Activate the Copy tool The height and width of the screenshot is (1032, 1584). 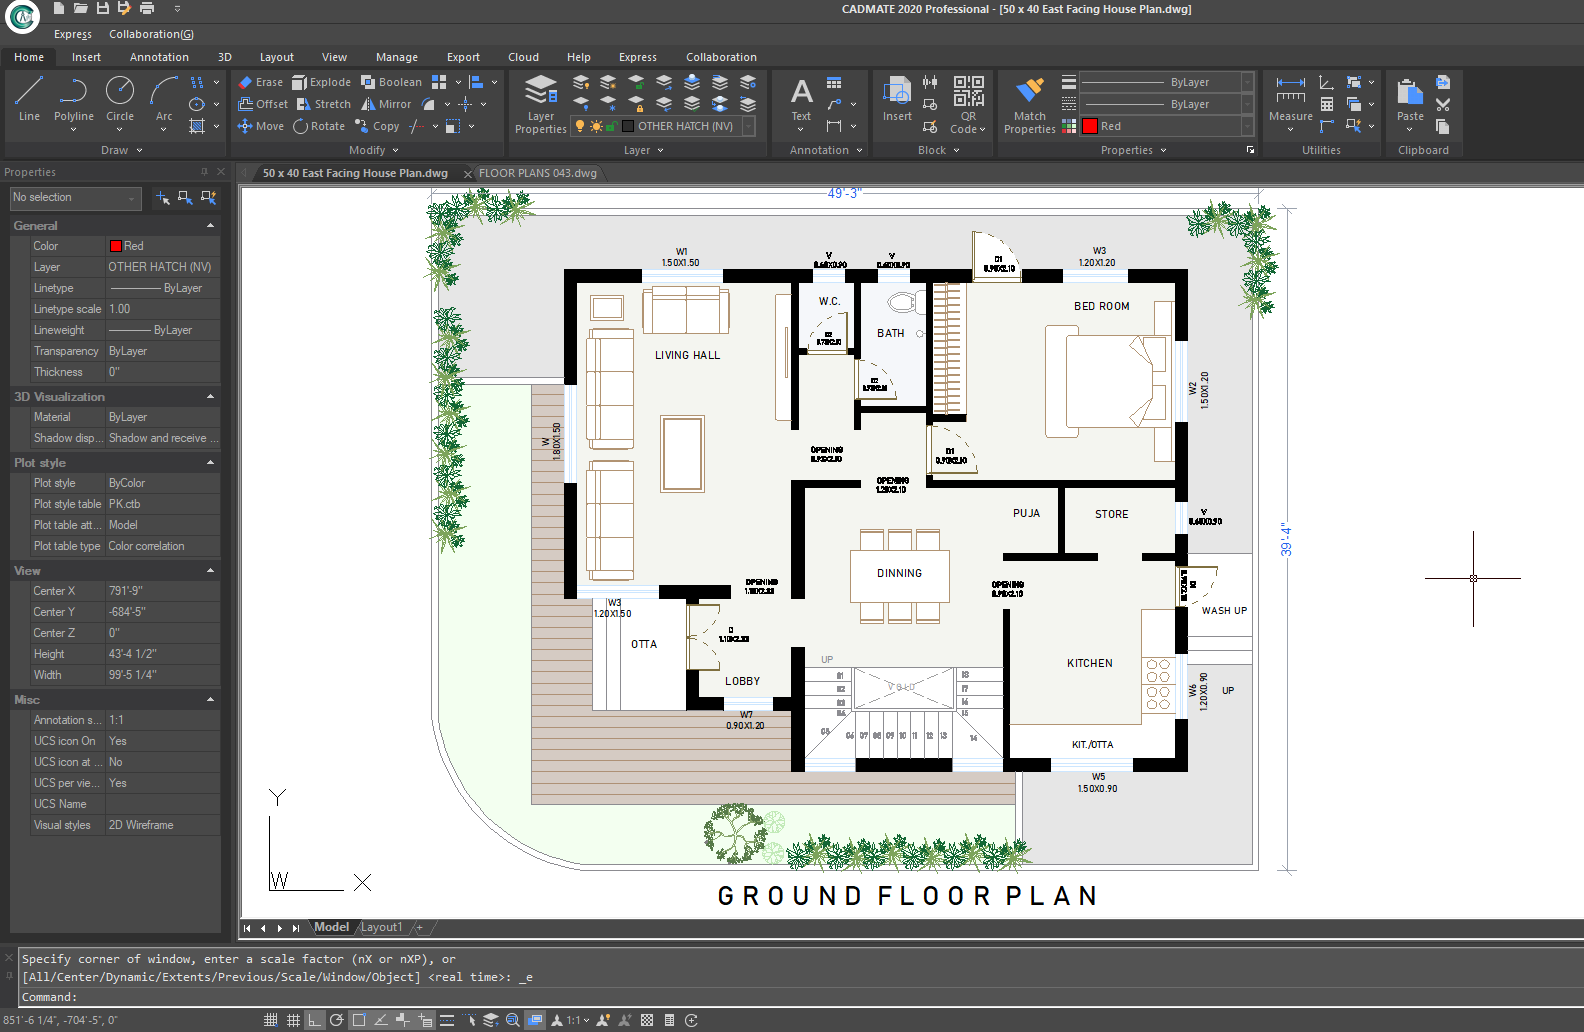coord(377,126)
